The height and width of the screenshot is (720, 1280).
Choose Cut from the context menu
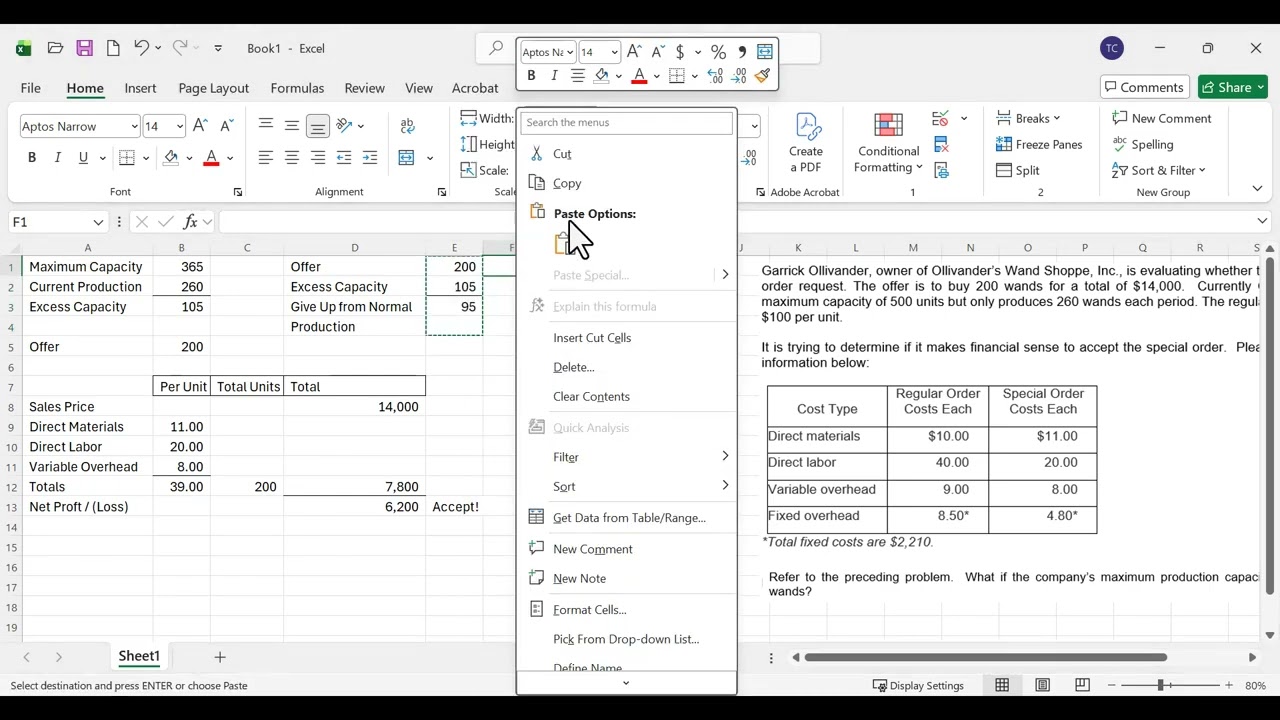627,154
